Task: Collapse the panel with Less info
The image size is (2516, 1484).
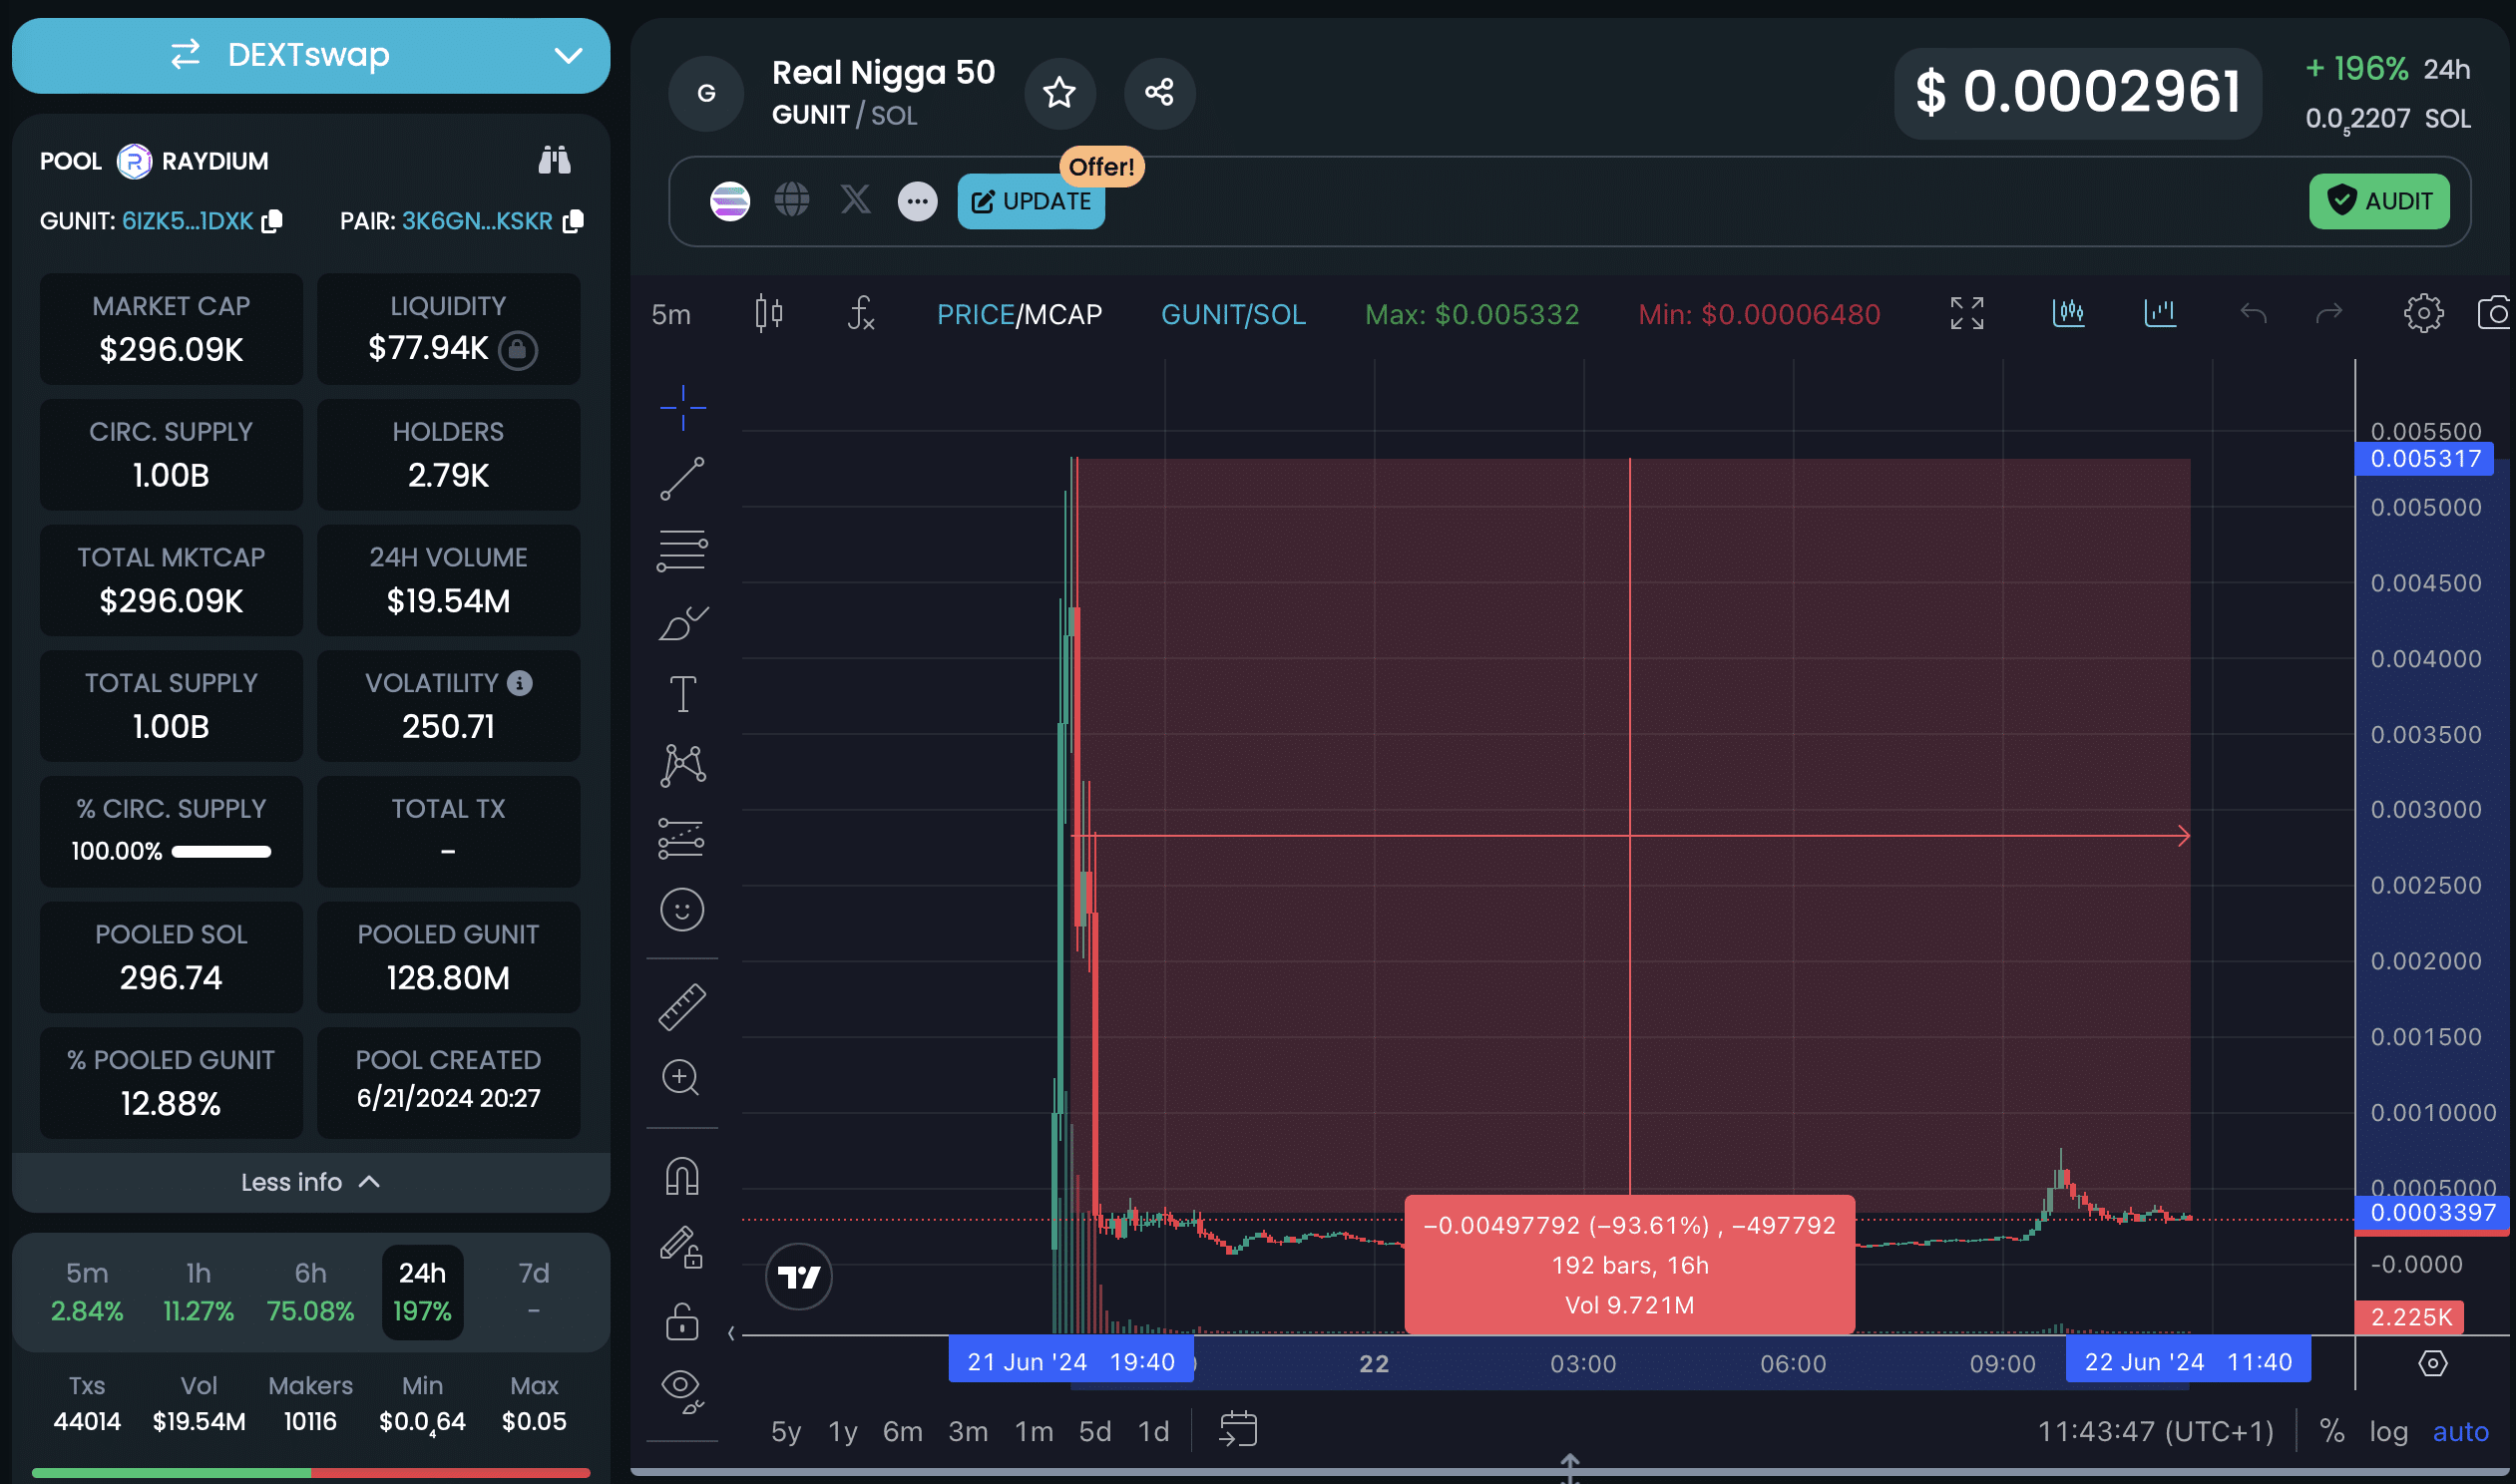Action: coord(311,1182)
